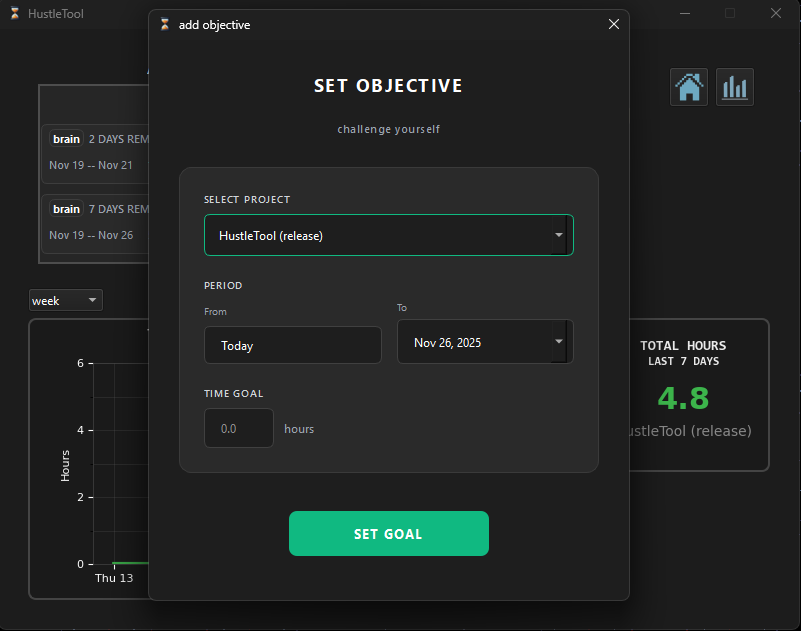This screenshot has width=801, height=631.
Task: Click the brain tag with 7 days remaining
Action: tap(66, 209)
